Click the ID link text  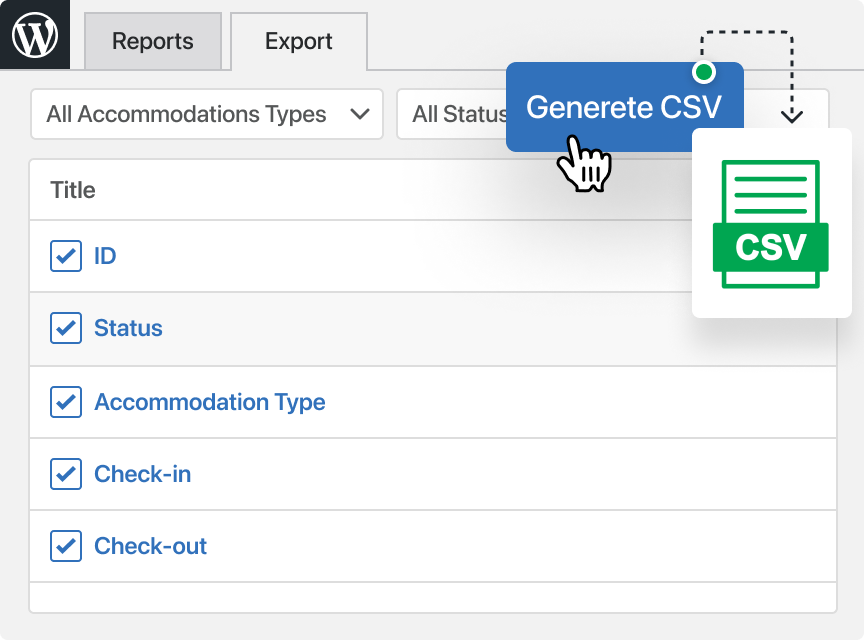pos(105,256)
